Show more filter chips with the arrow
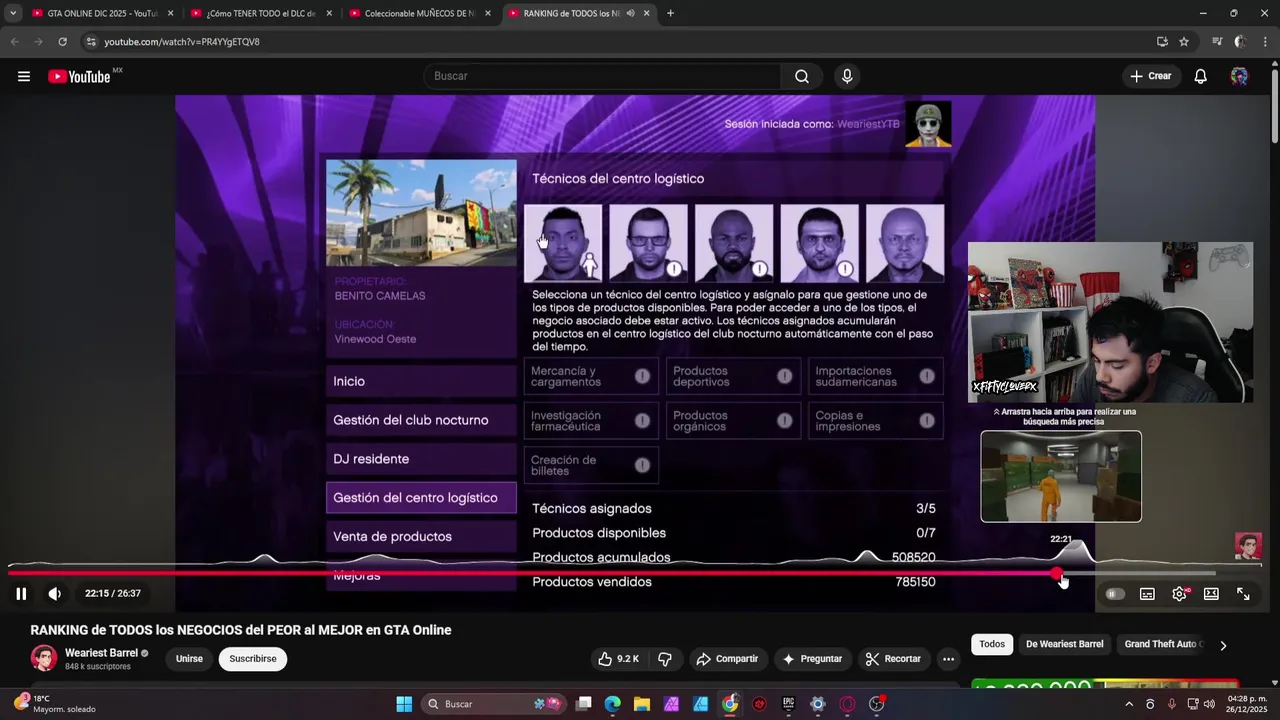Screen dimensions: 1280x720 [x=1223, y=645]
